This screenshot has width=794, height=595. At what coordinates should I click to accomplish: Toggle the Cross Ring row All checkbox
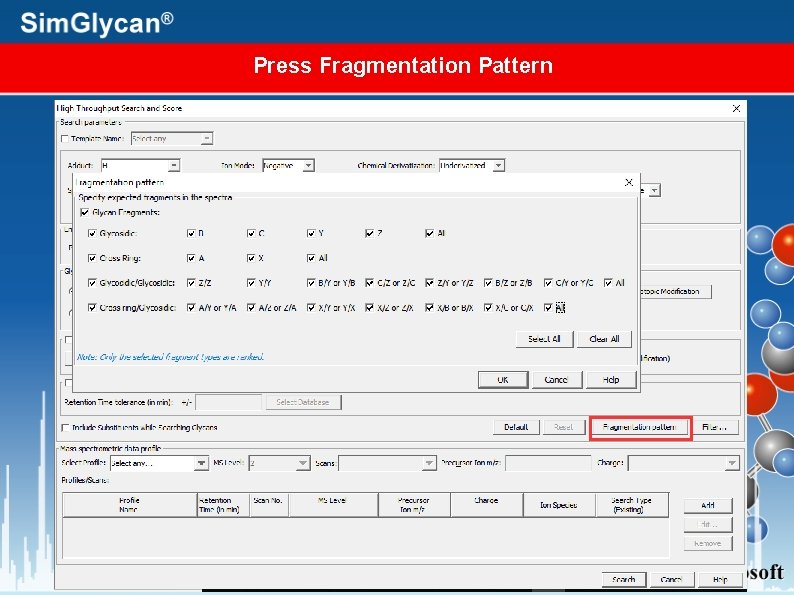311,258
